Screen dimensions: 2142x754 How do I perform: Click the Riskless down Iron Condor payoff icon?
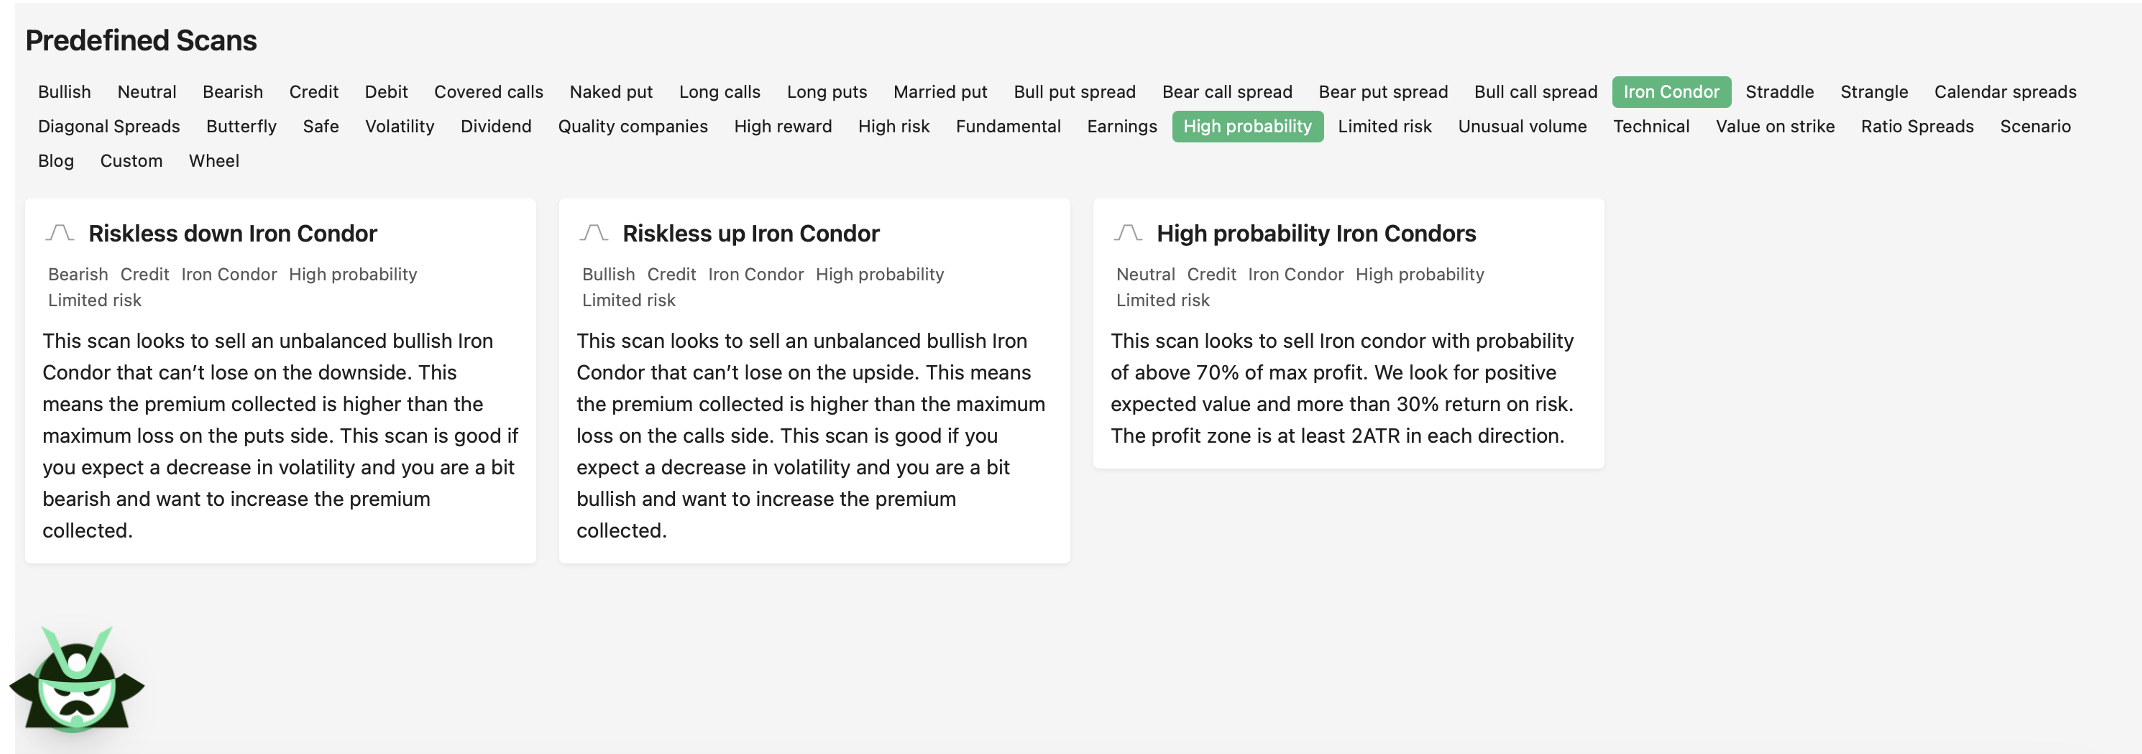tap(60, 233)
